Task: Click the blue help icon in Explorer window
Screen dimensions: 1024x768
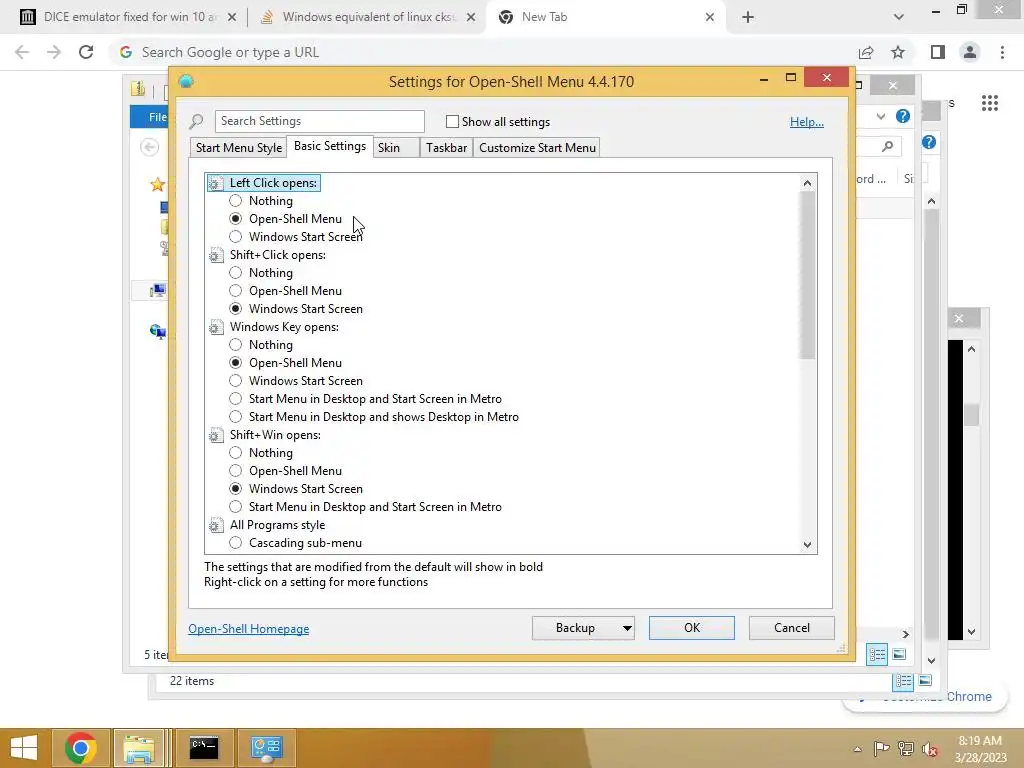Action: click(903, 116)
